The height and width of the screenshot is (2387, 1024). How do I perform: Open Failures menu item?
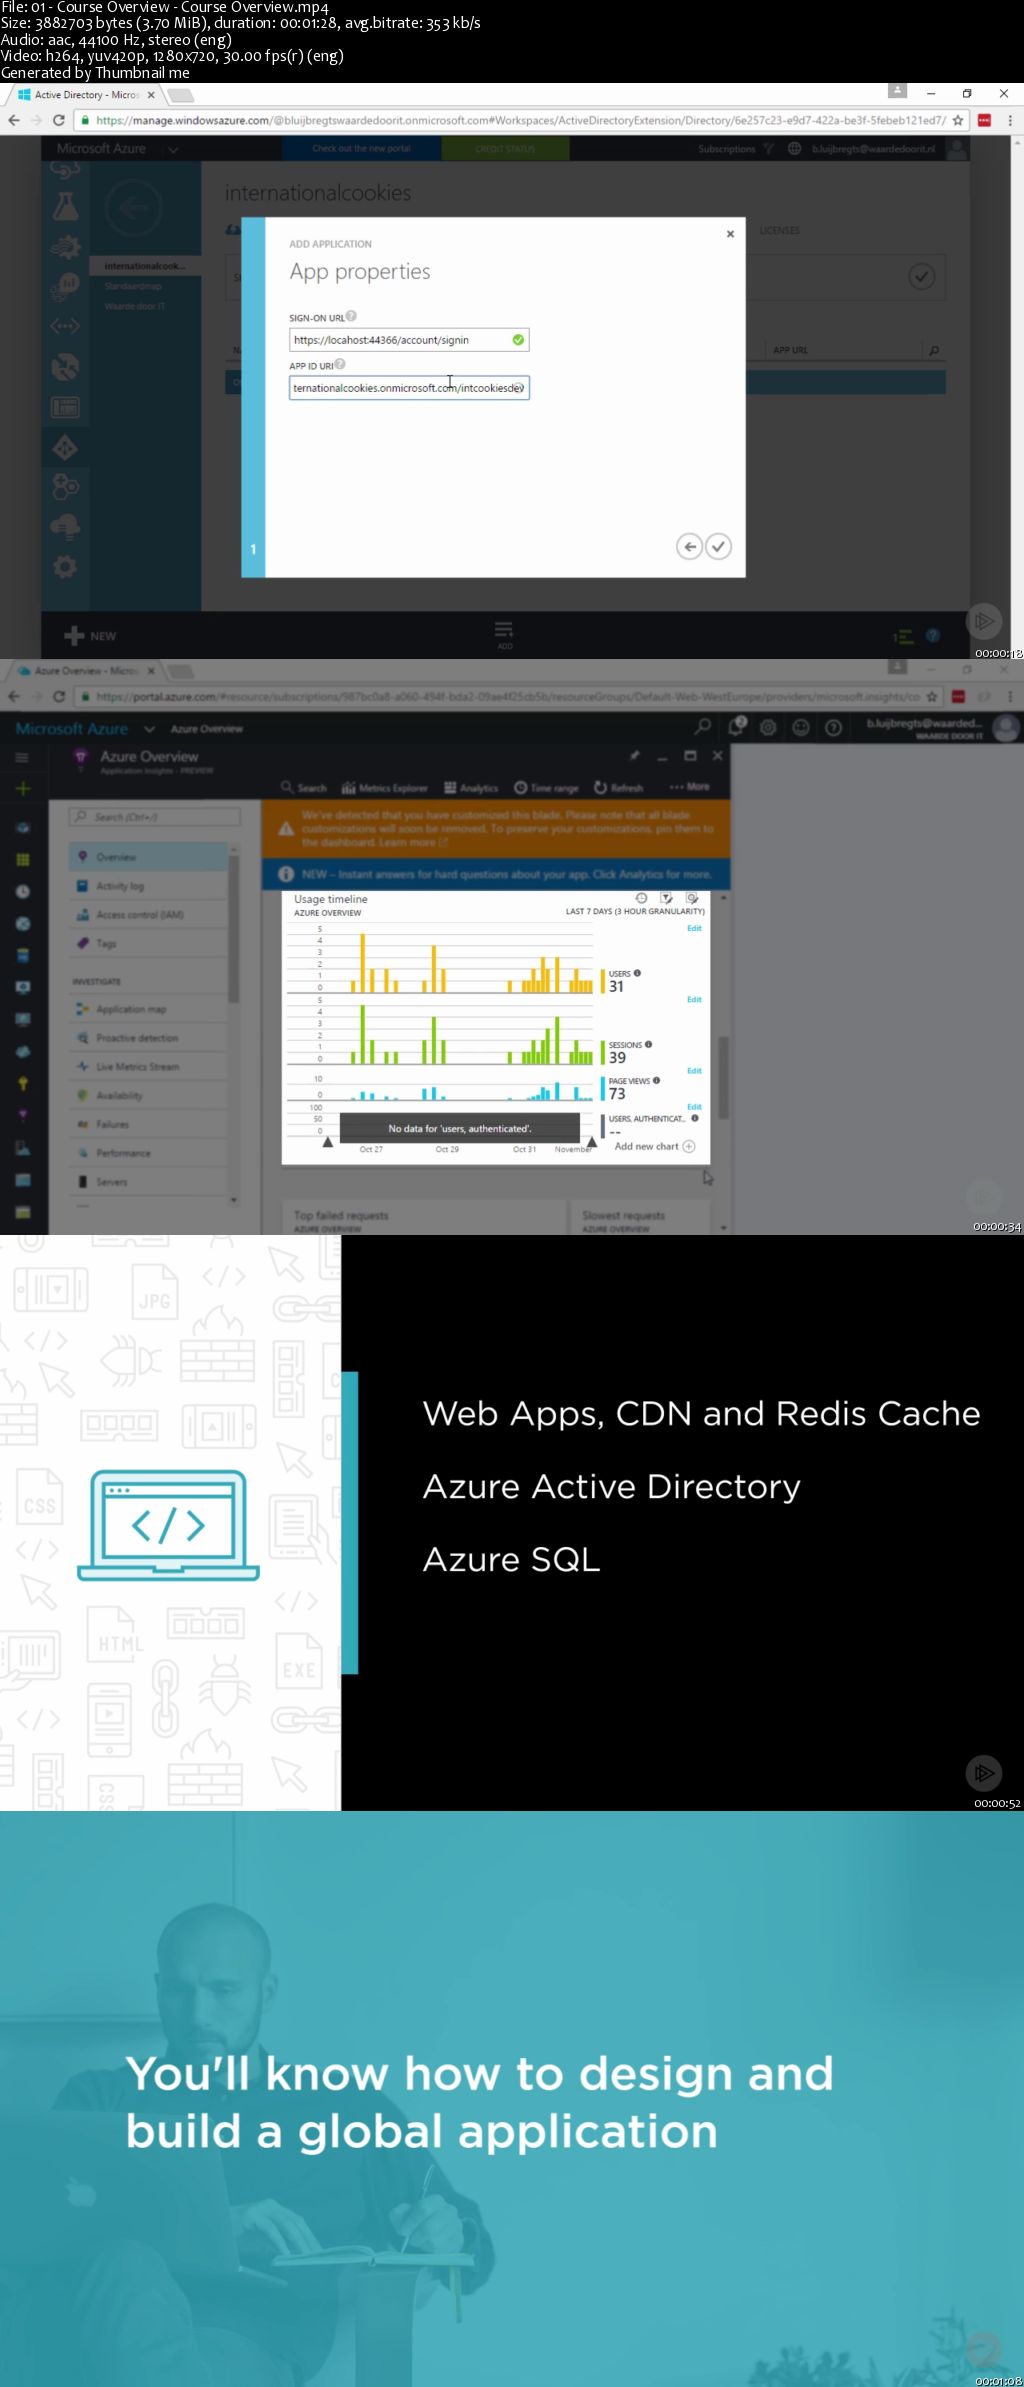pos(148,1125)
